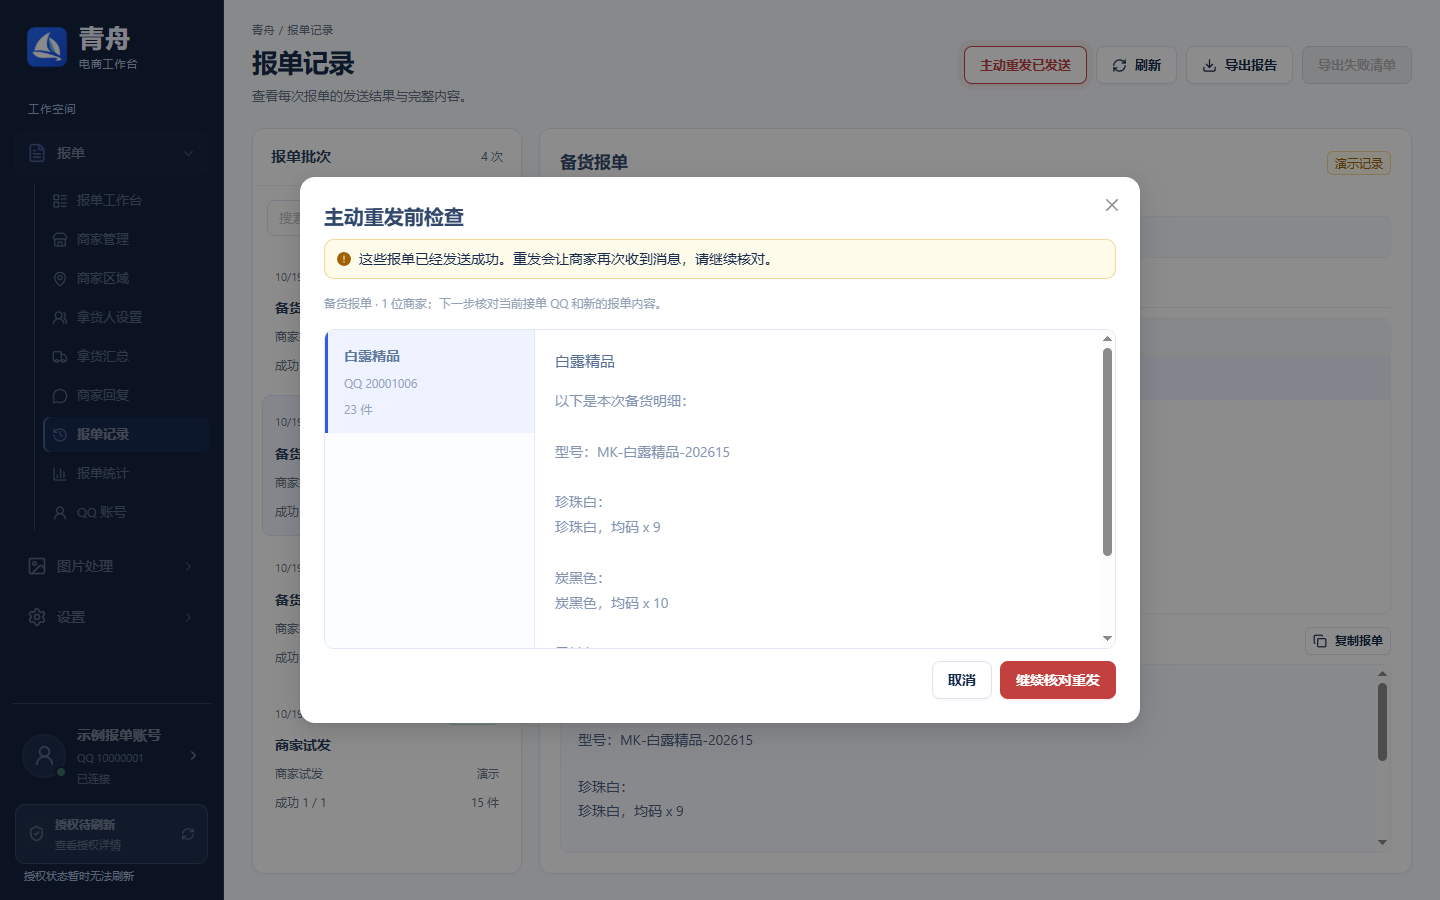
Task: Click the 刷新 button
Action: [x=1136, y=65]
